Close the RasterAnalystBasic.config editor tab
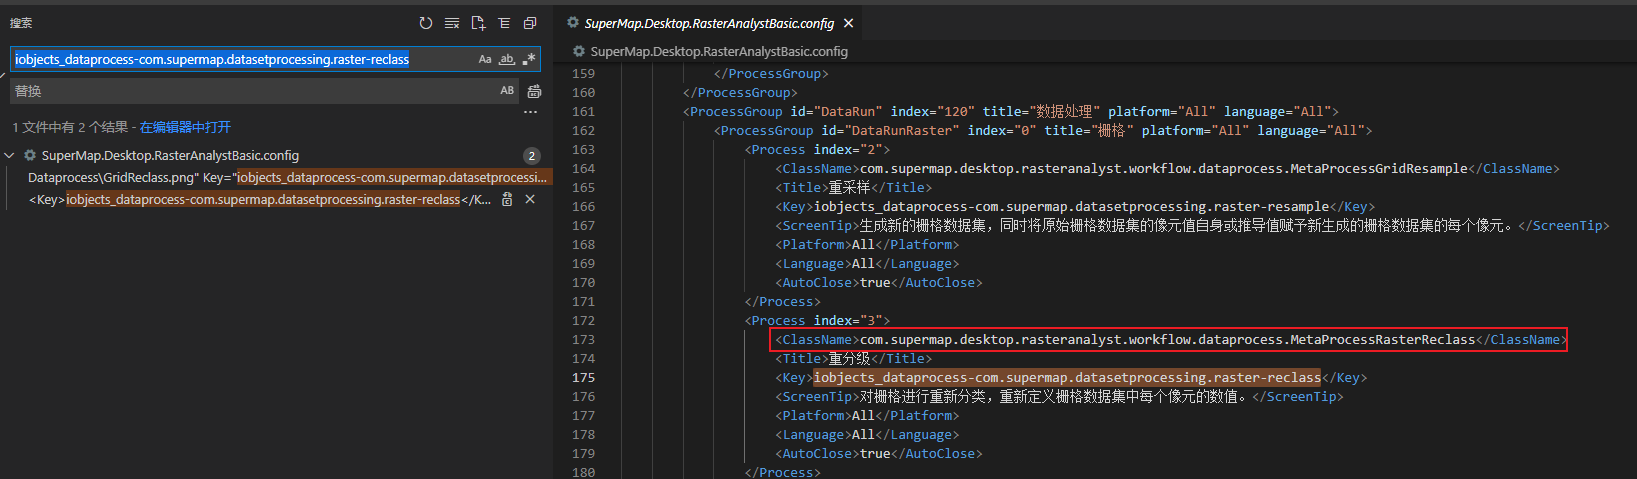Screen dimensions: 1637x479 [x=849, y=23]
